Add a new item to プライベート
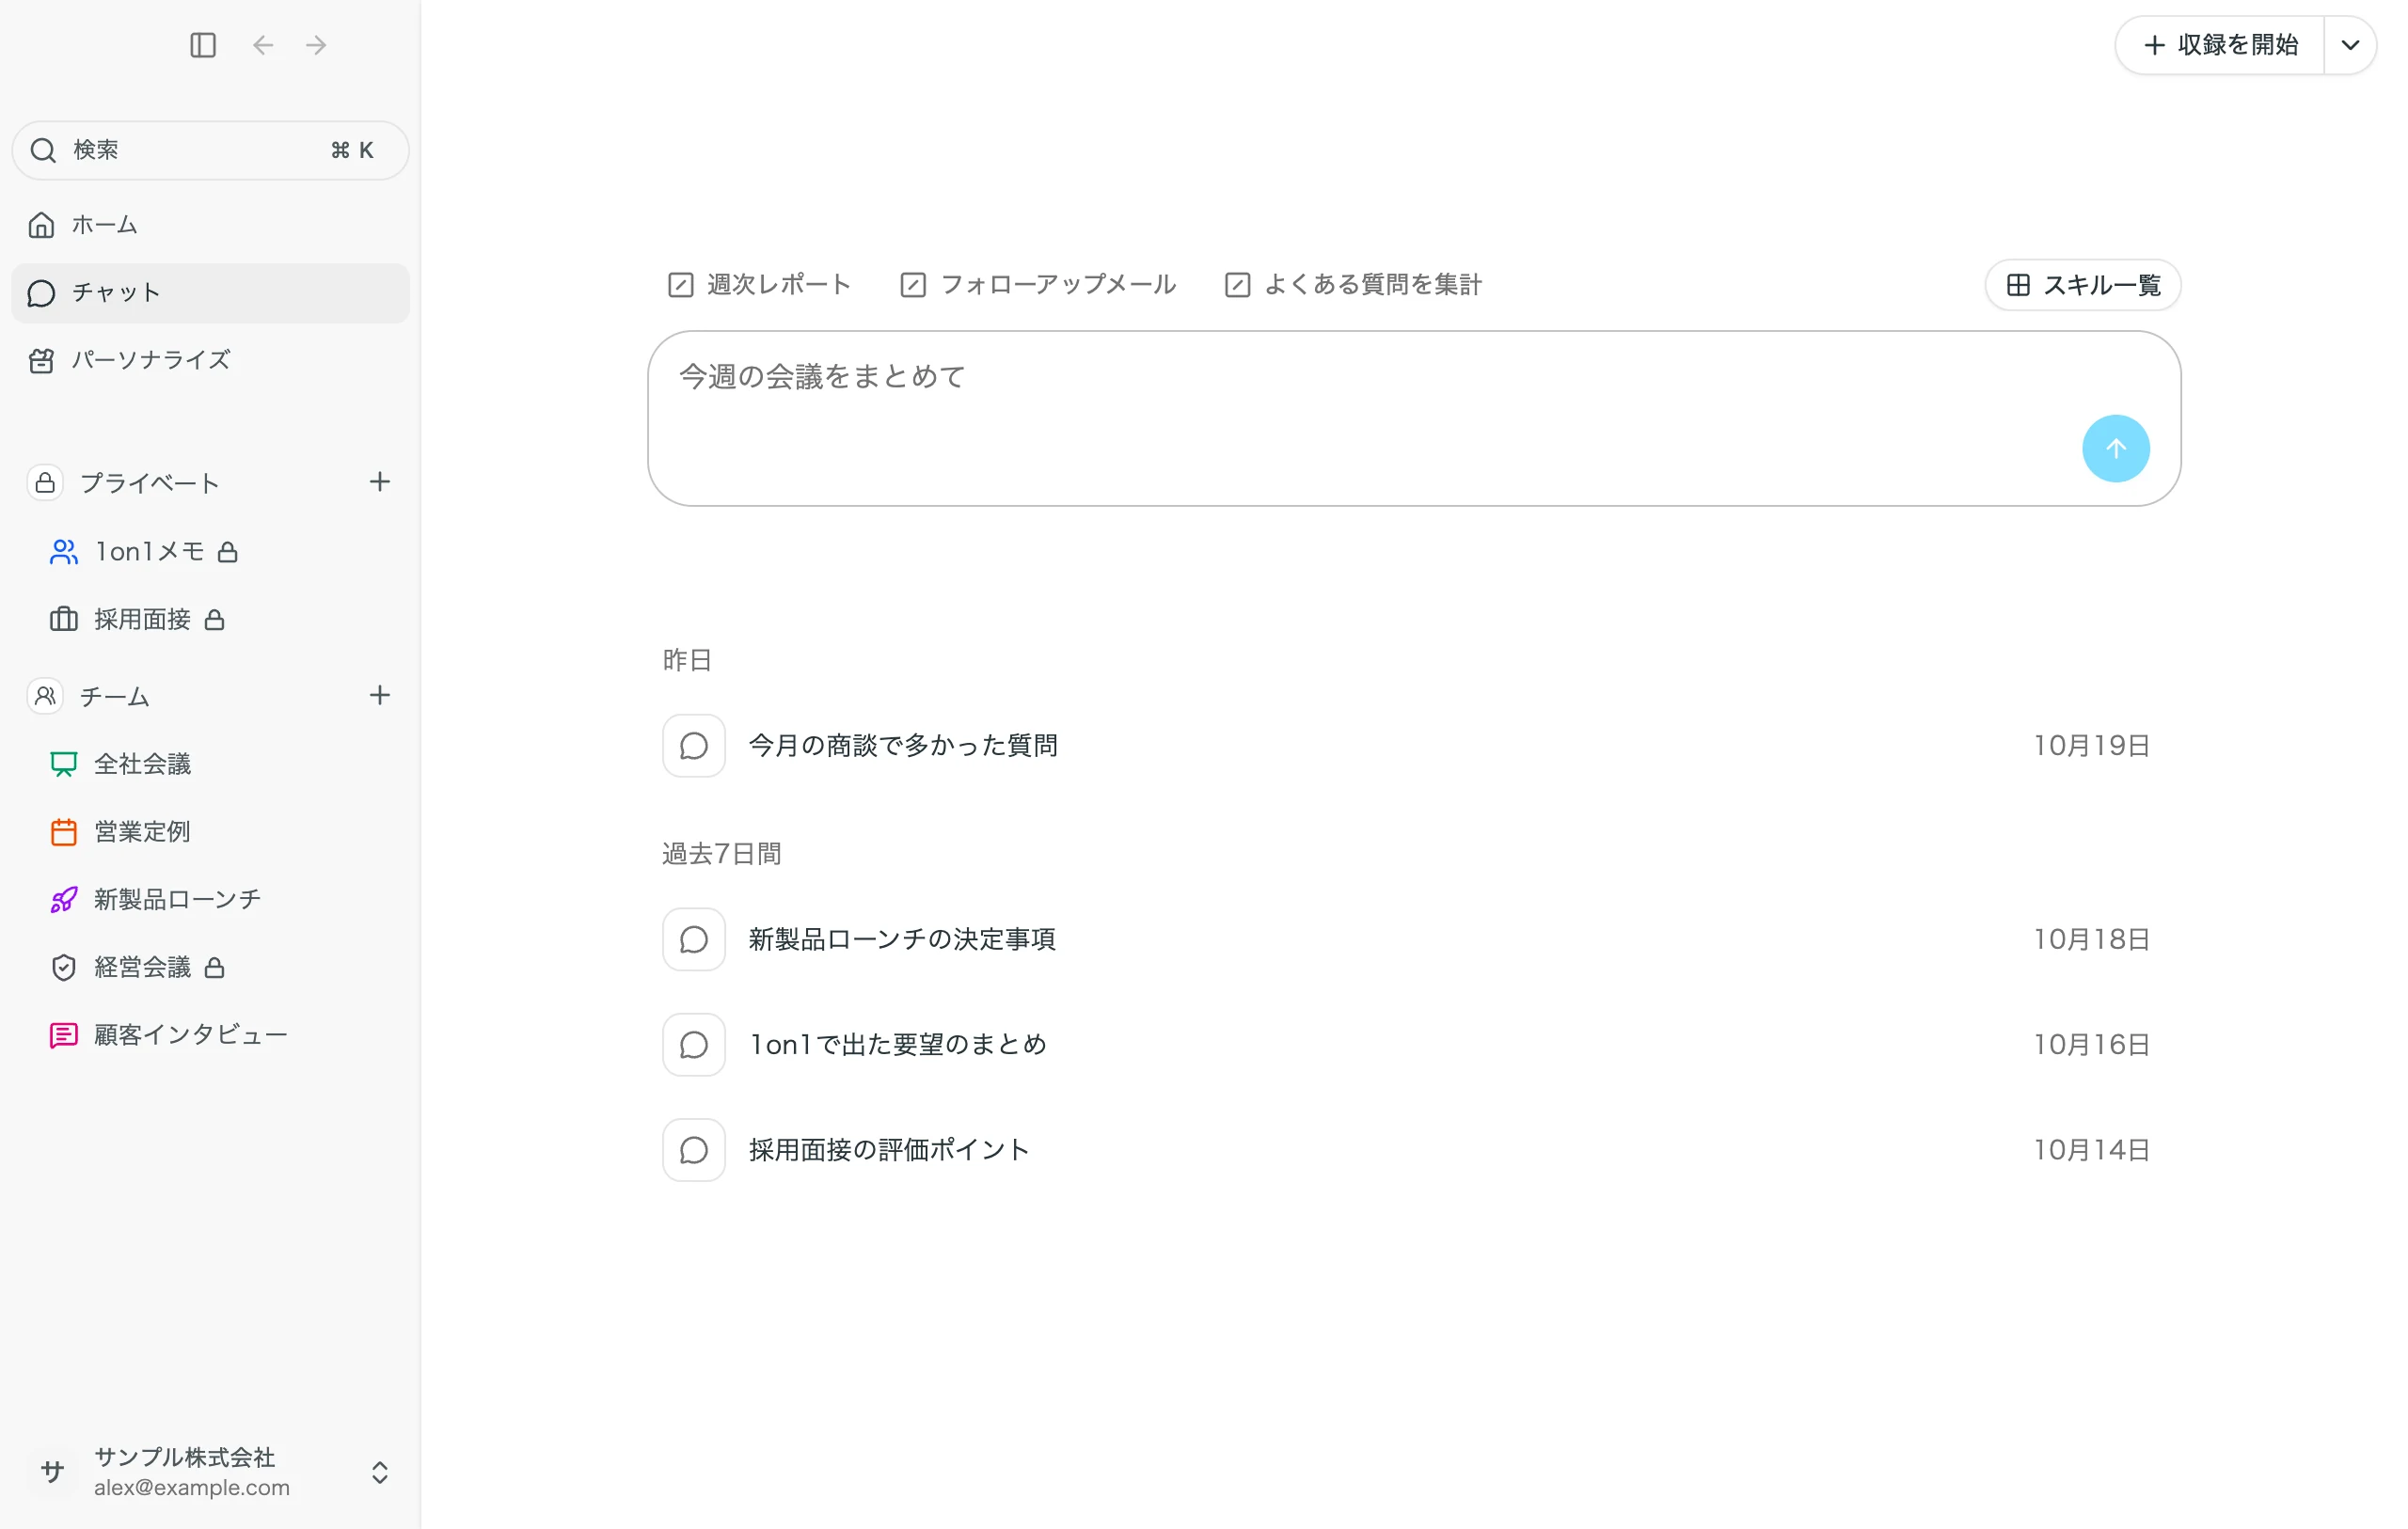The width and height of the screenshot is (2408, 1529). [x=379, y=482]
